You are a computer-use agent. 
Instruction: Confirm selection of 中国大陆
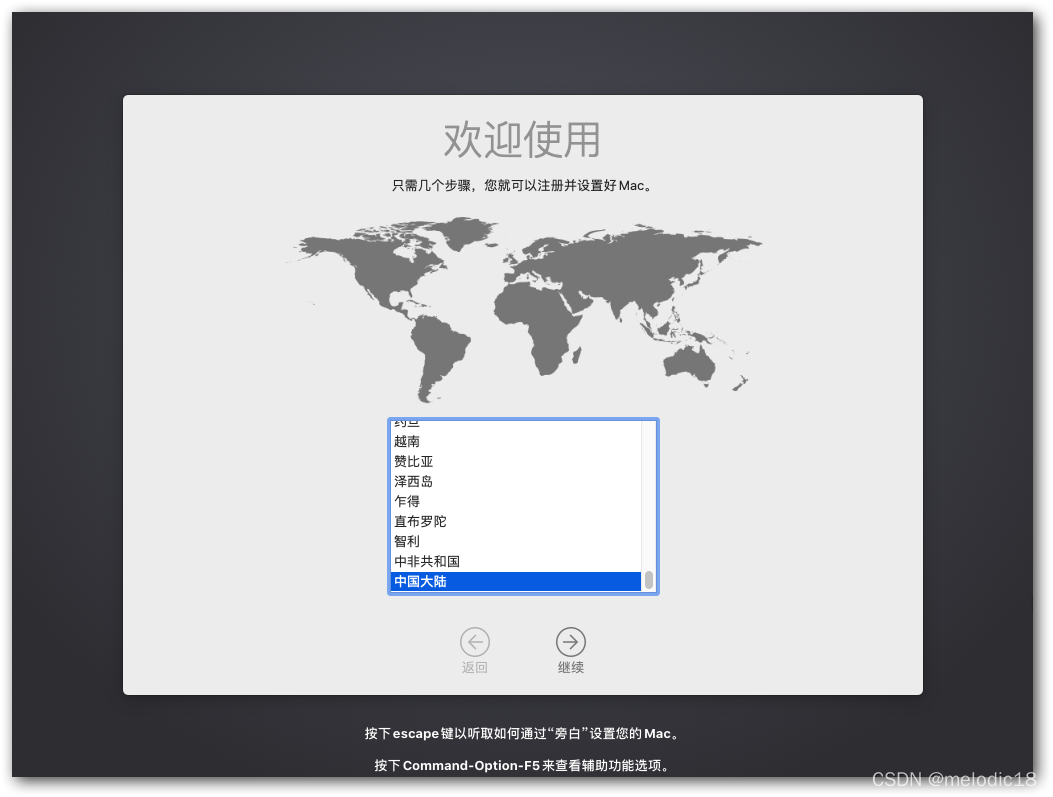point(420,581)
